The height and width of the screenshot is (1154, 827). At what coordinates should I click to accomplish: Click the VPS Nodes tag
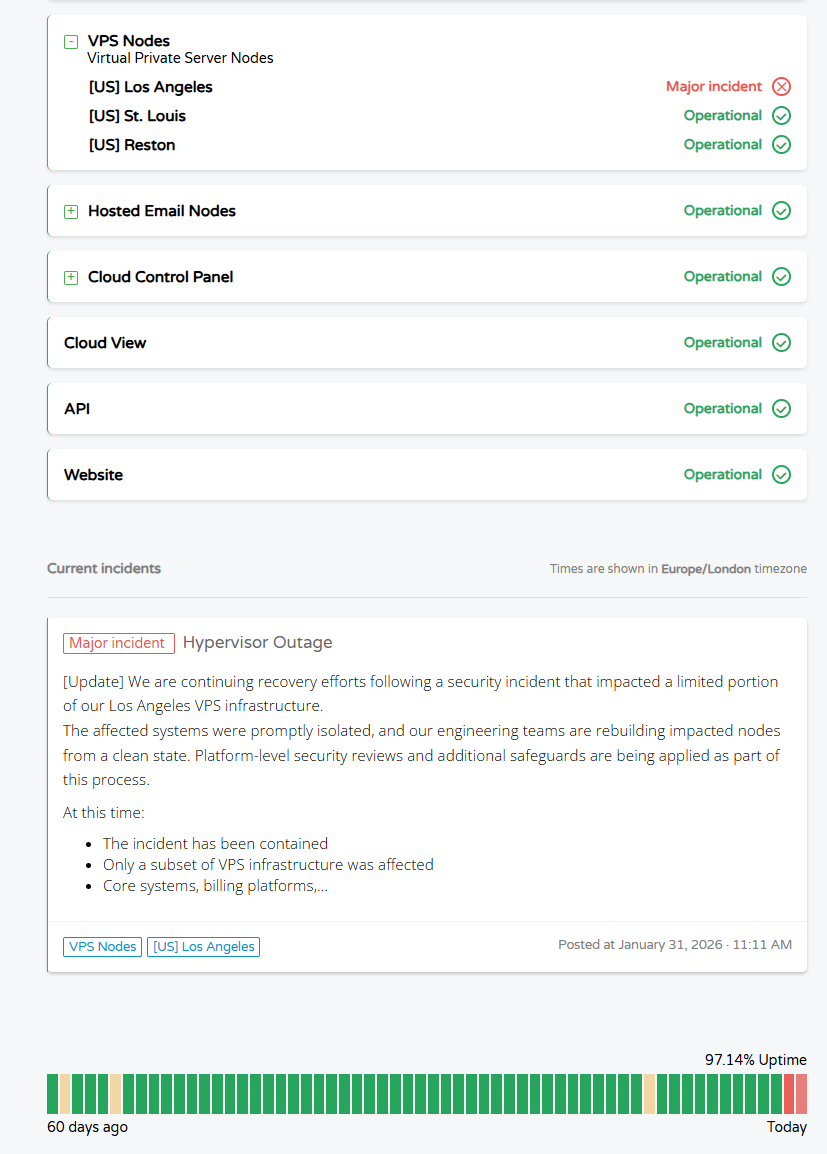[102, 946]
